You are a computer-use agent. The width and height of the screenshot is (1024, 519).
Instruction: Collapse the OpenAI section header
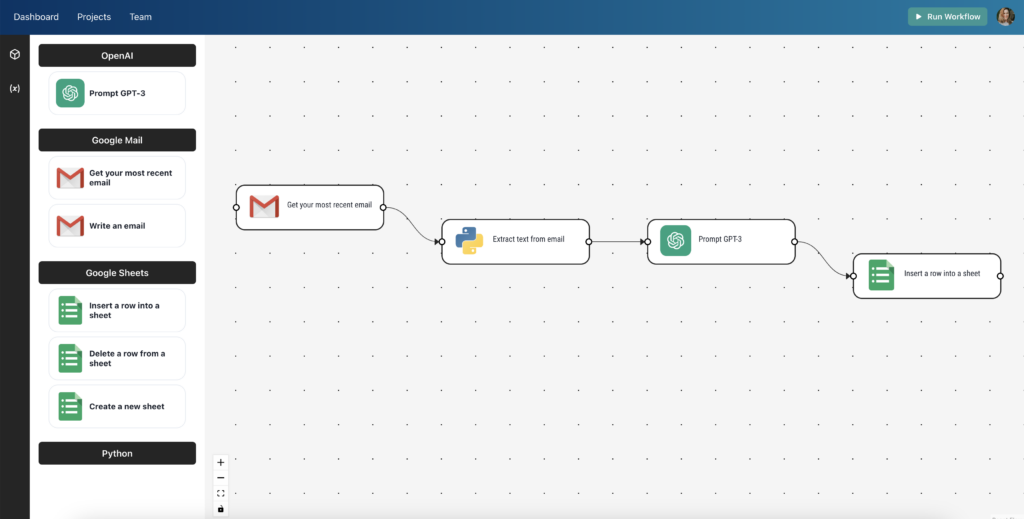coord(117,56)
